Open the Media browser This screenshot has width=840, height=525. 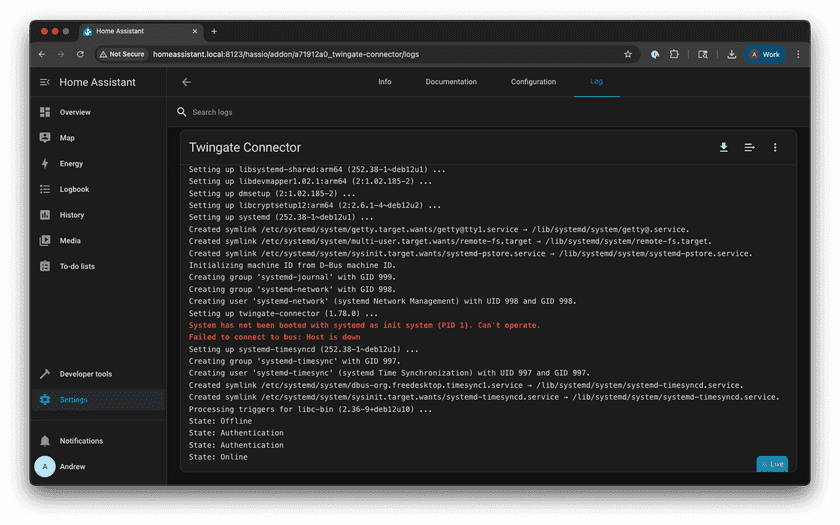pos(70,240)
